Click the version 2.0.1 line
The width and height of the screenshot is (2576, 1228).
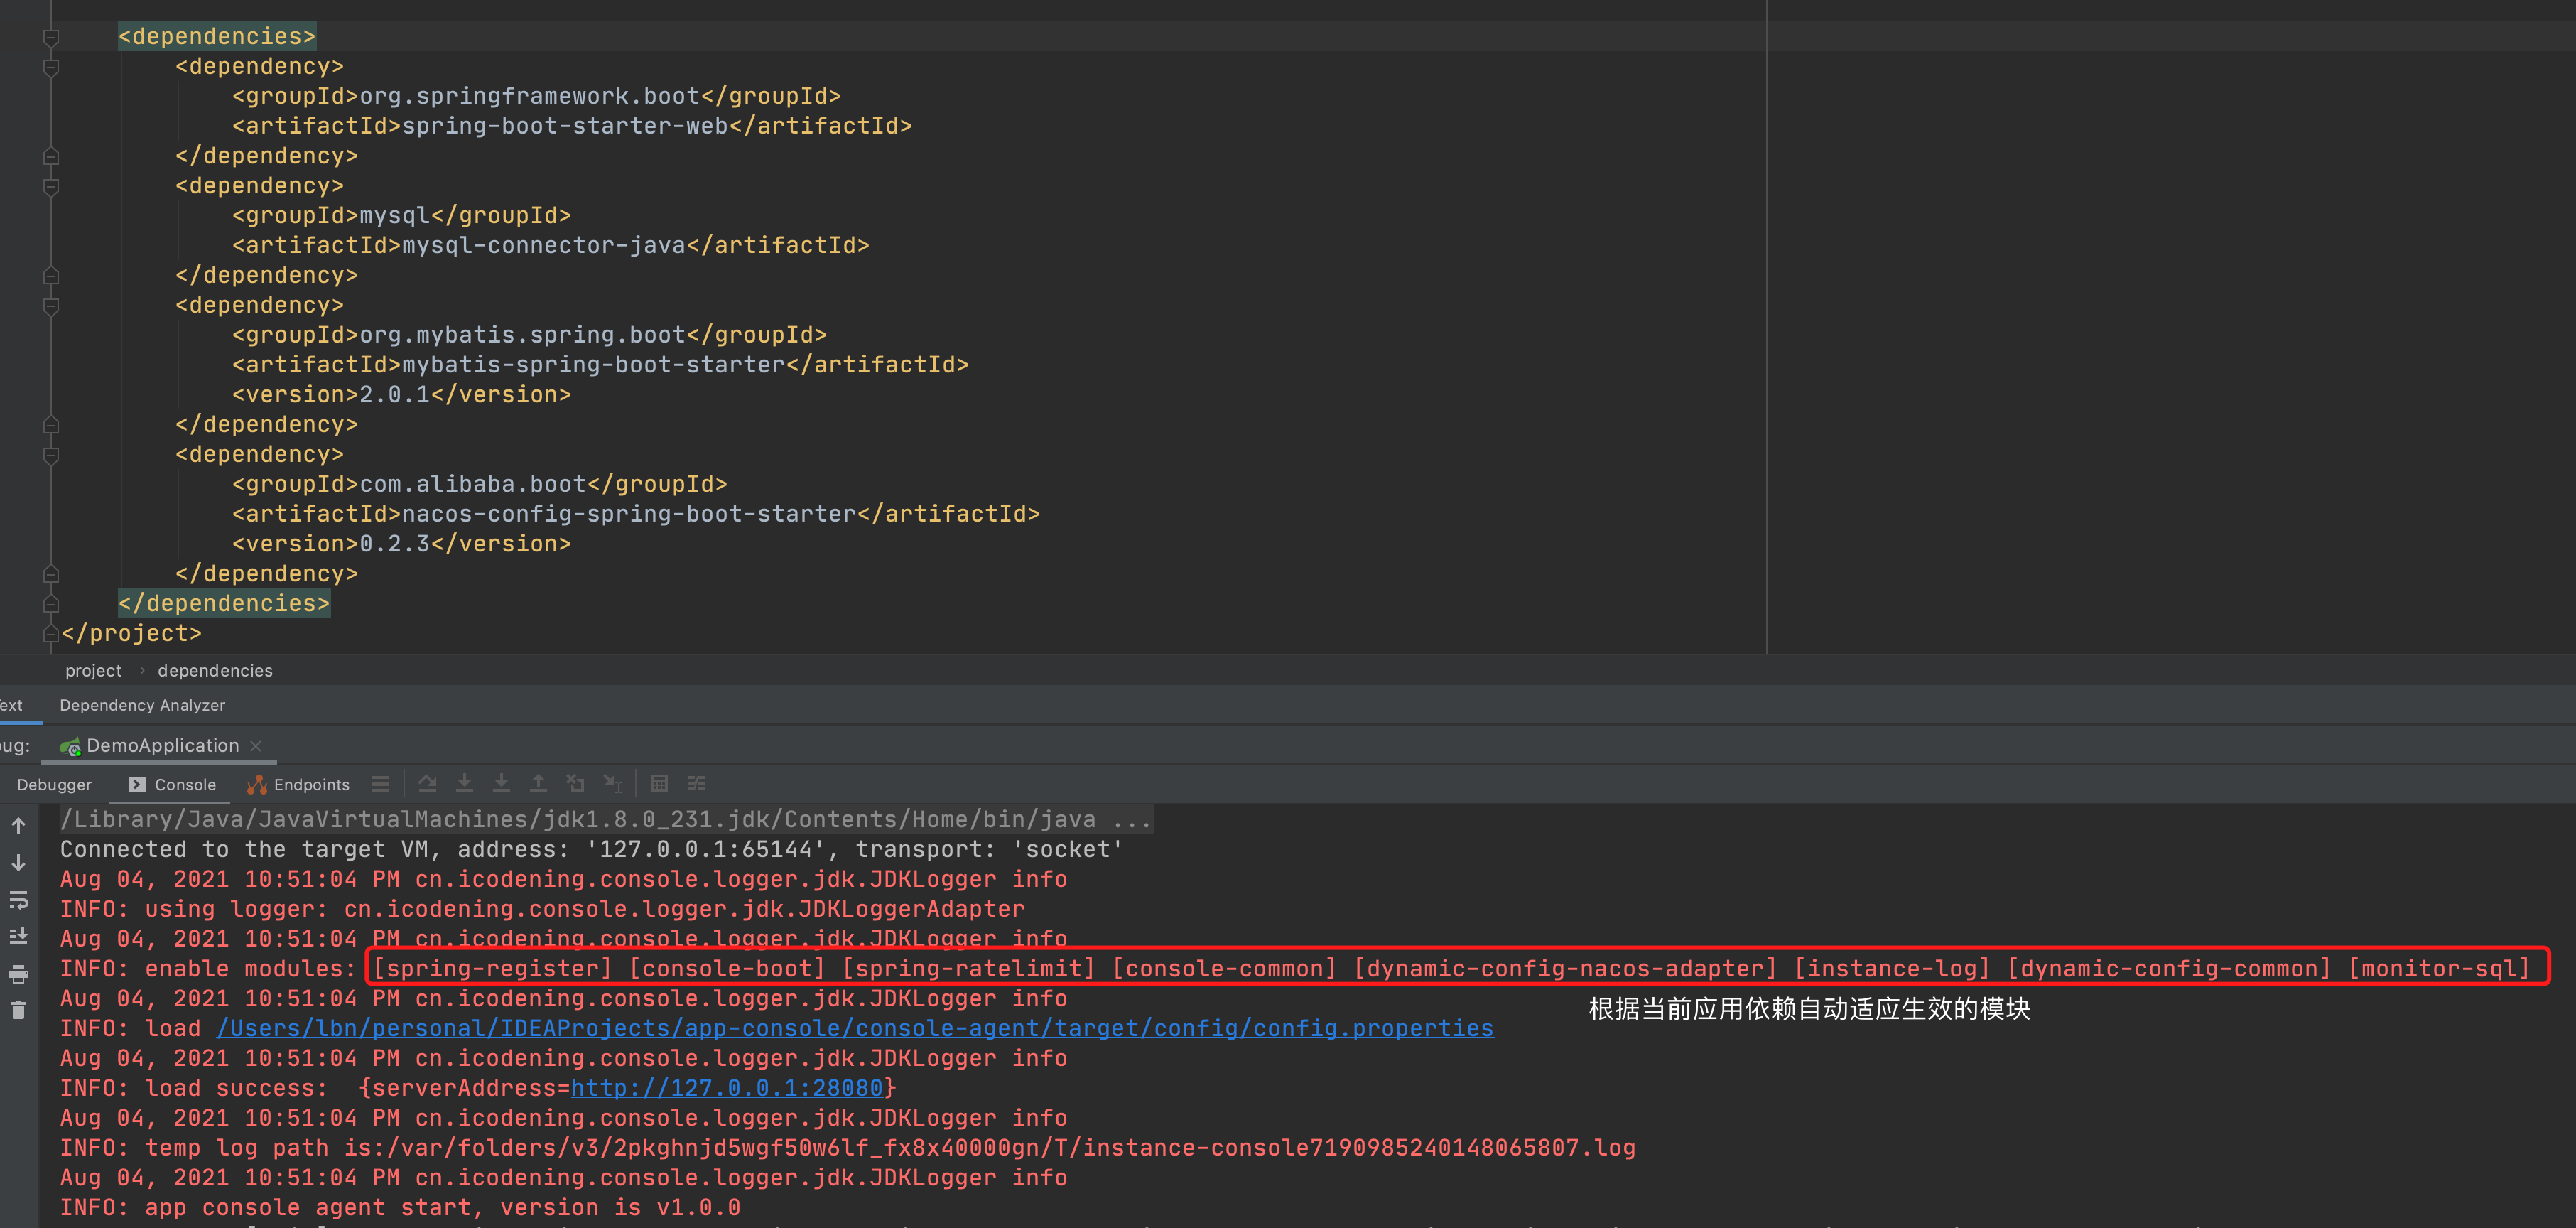(401, 394)
